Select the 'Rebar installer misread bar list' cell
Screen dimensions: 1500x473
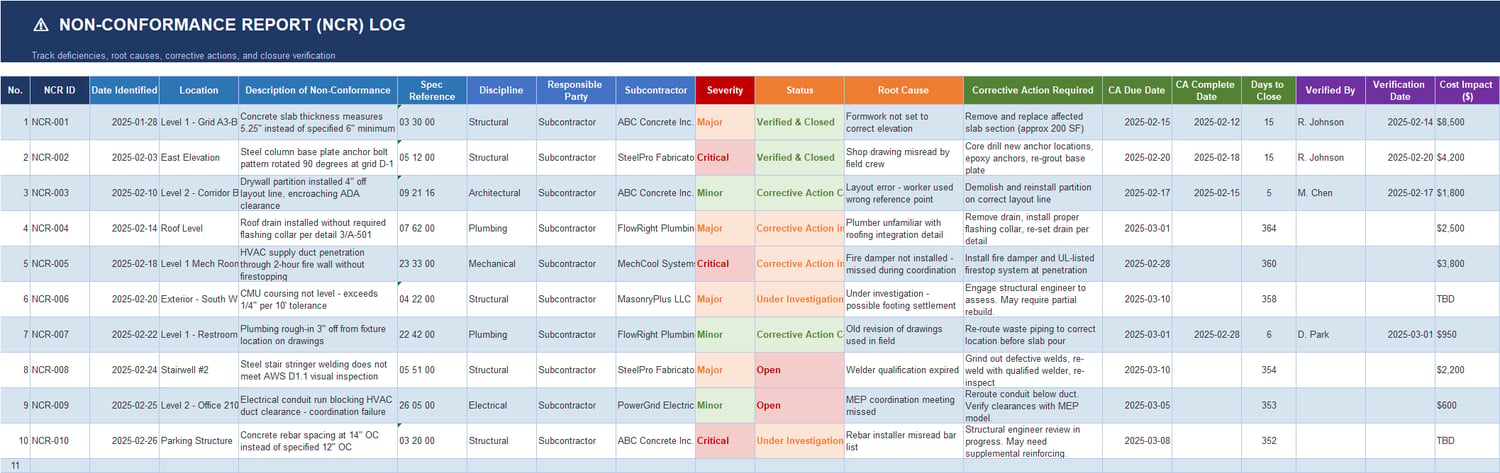coord(903,441)
